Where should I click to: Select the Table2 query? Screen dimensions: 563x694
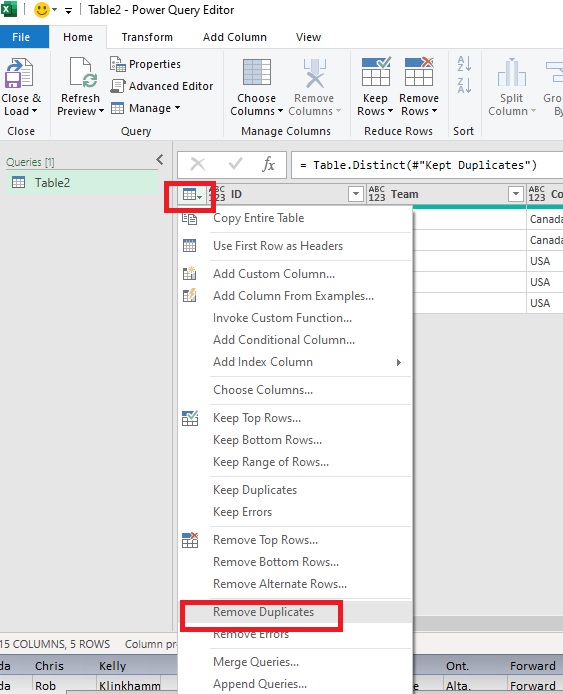point(82,183)
